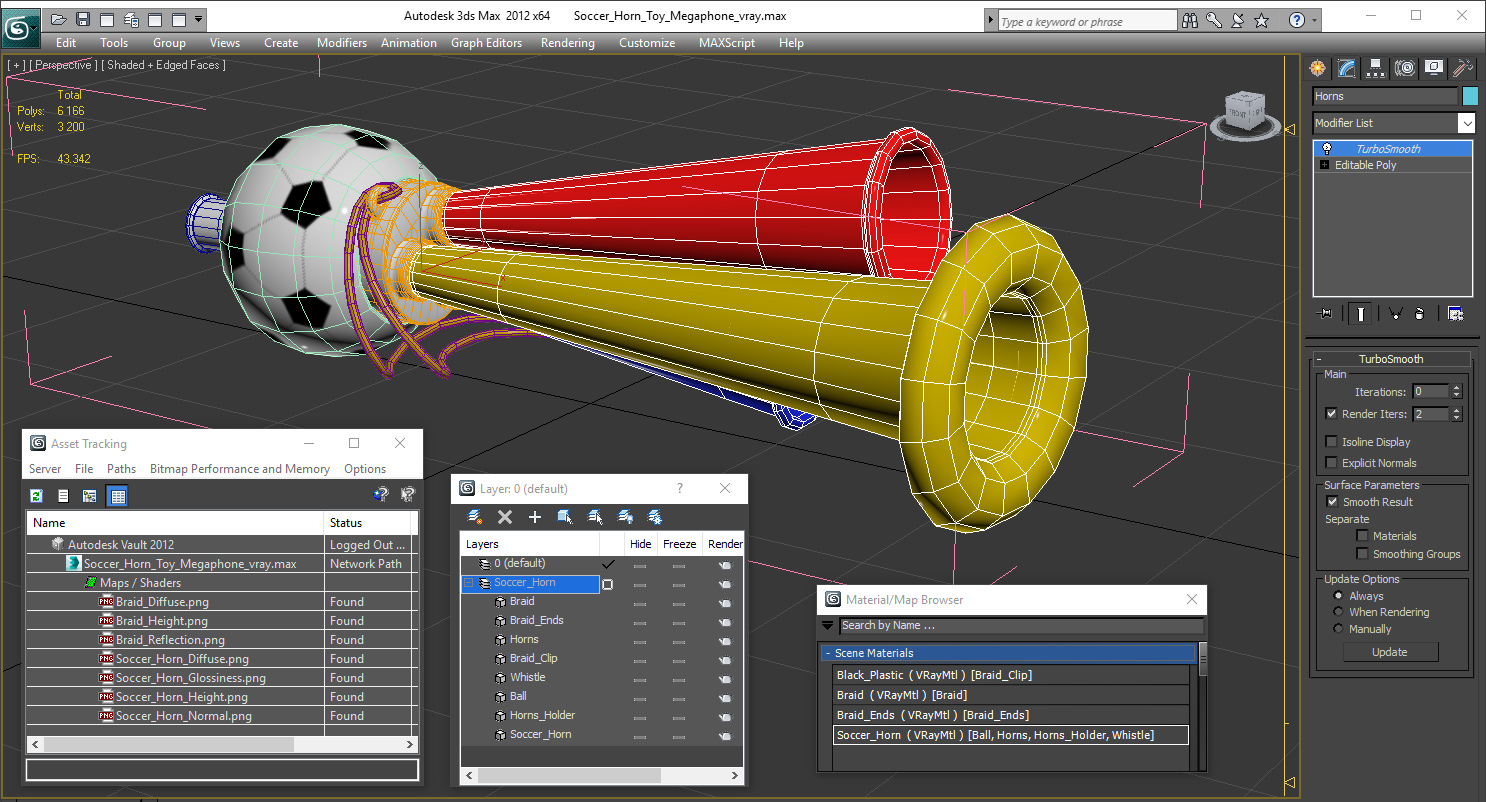Open the Modify command panel tab
Viewport: 1486px width, 802px height.
(1347, 68)
